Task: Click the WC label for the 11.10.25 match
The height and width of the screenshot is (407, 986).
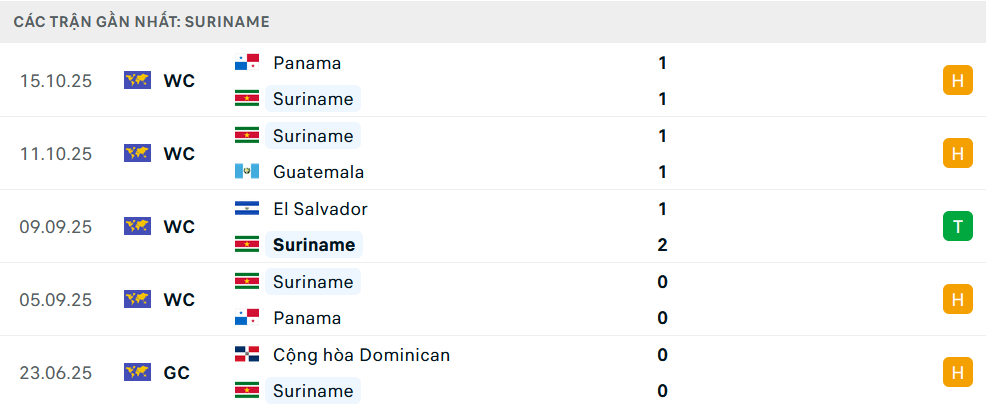Action: click(179, 154)
